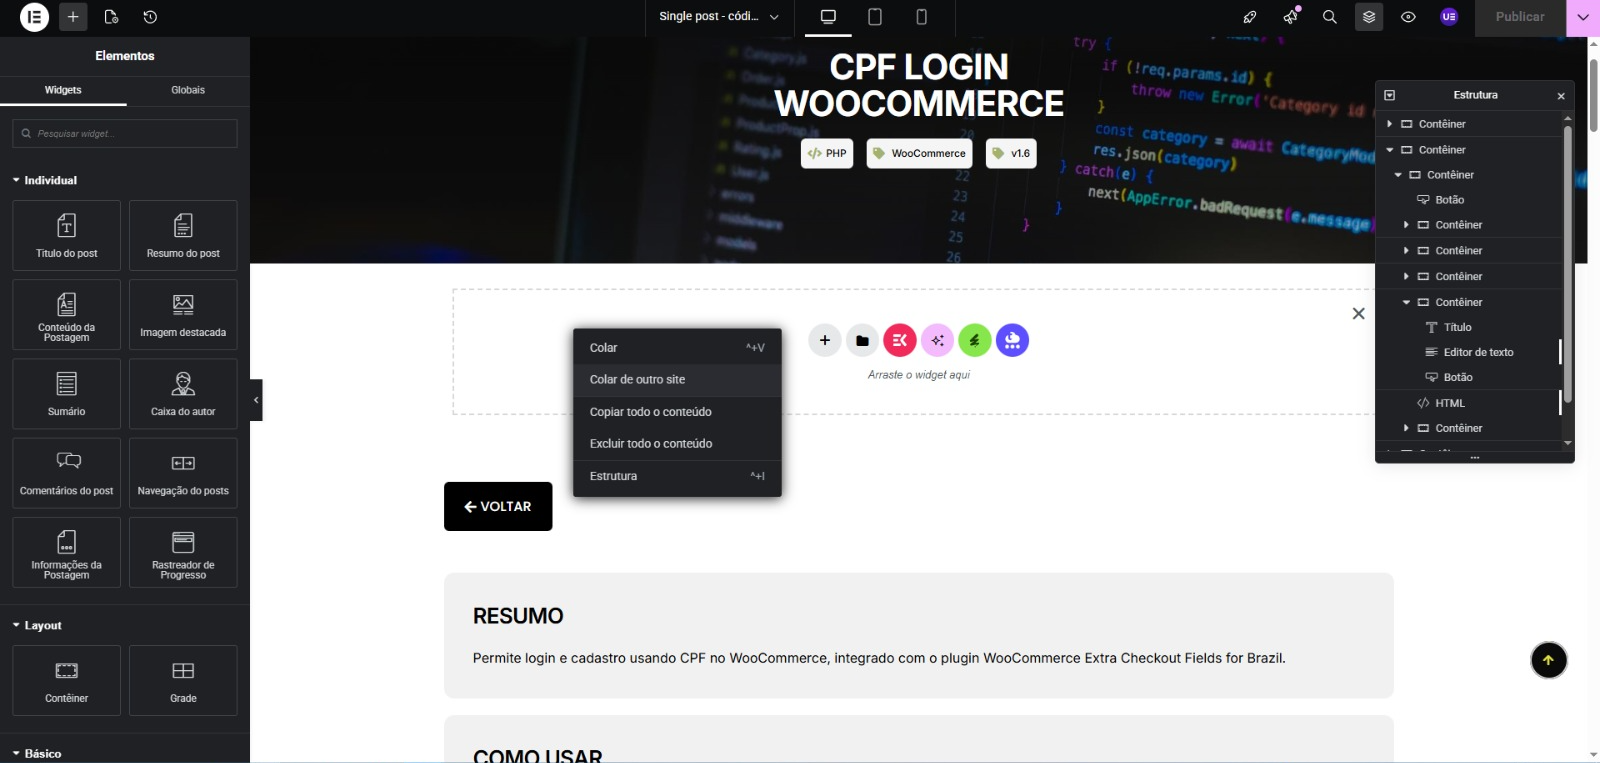Select the Caixa do autor widget
Screen dimensions: 1600x763
click(183, 394)
